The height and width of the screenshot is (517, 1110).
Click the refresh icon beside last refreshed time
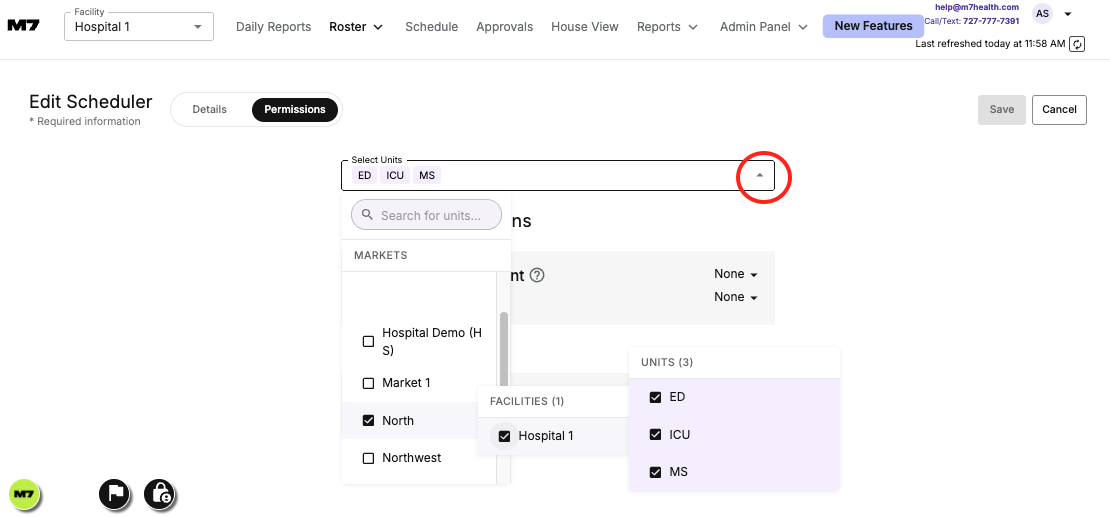1077,44
